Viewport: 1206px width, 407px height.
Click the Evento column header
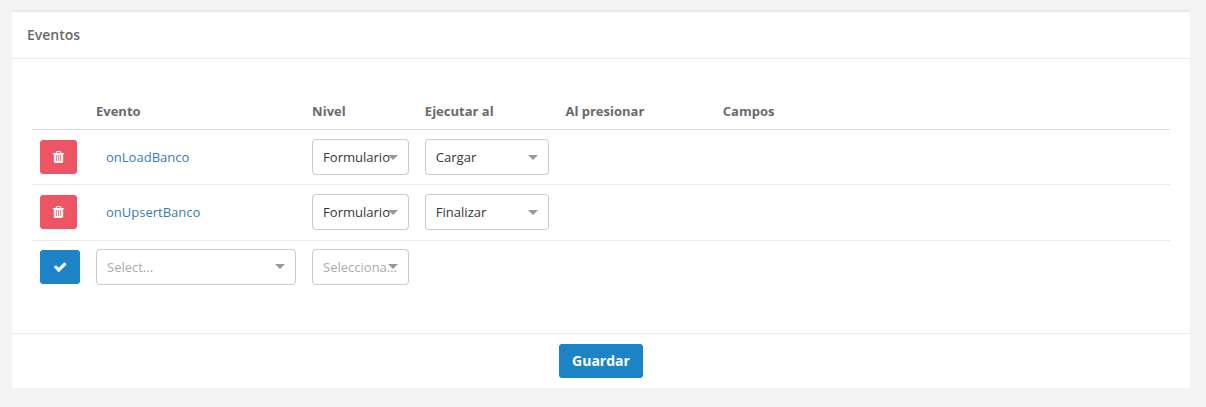pyautogui.click(x=118, y=111)
